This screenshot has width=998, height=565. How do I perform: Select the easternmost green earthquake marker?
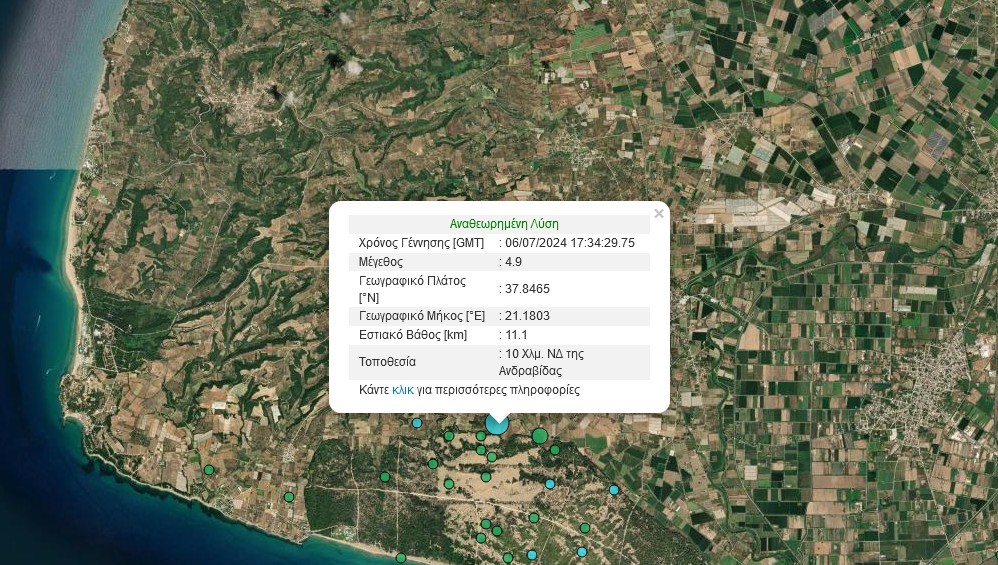pyautogui.click(x=585, y=528)
